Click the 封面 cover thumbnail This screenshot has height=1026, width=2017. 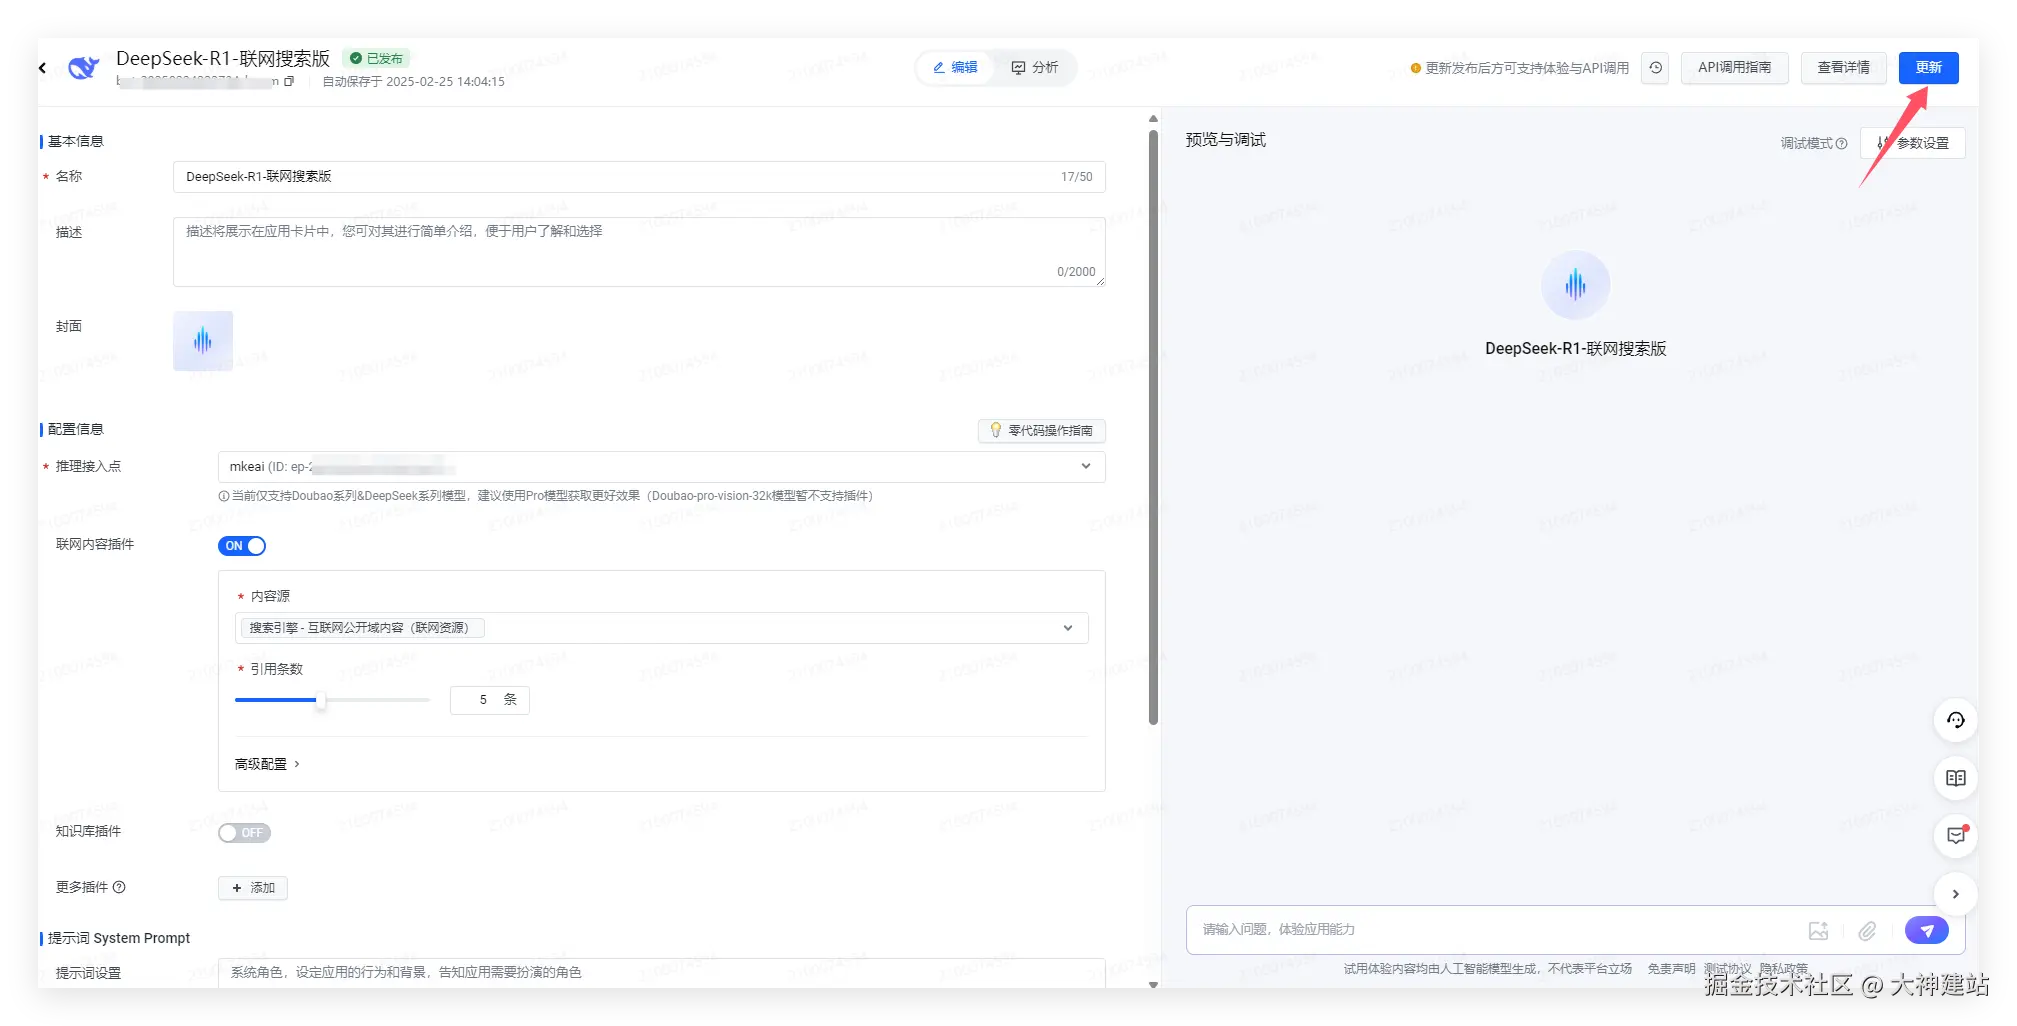pyautogui.click(x=203, y=341)
